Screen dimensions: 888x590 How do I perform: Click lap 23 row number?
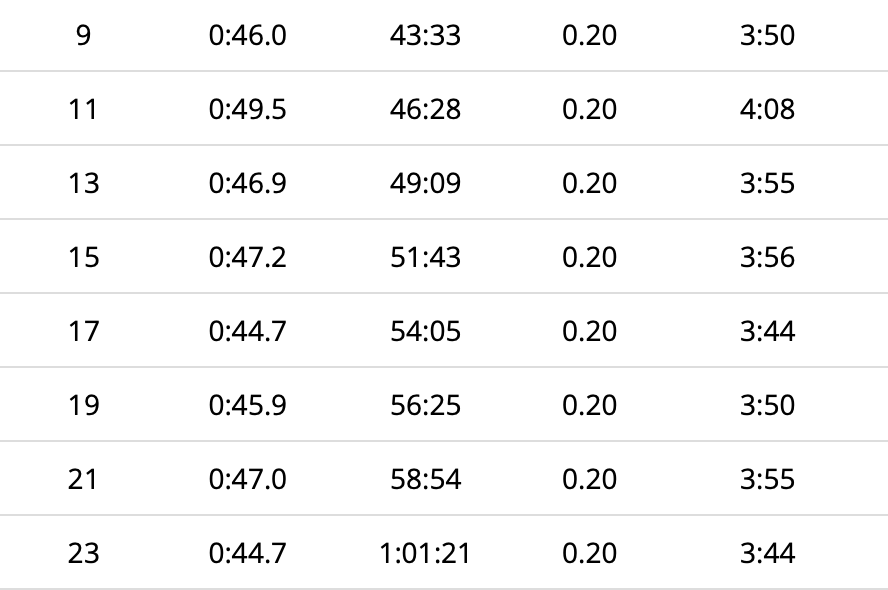click(83, 553)
